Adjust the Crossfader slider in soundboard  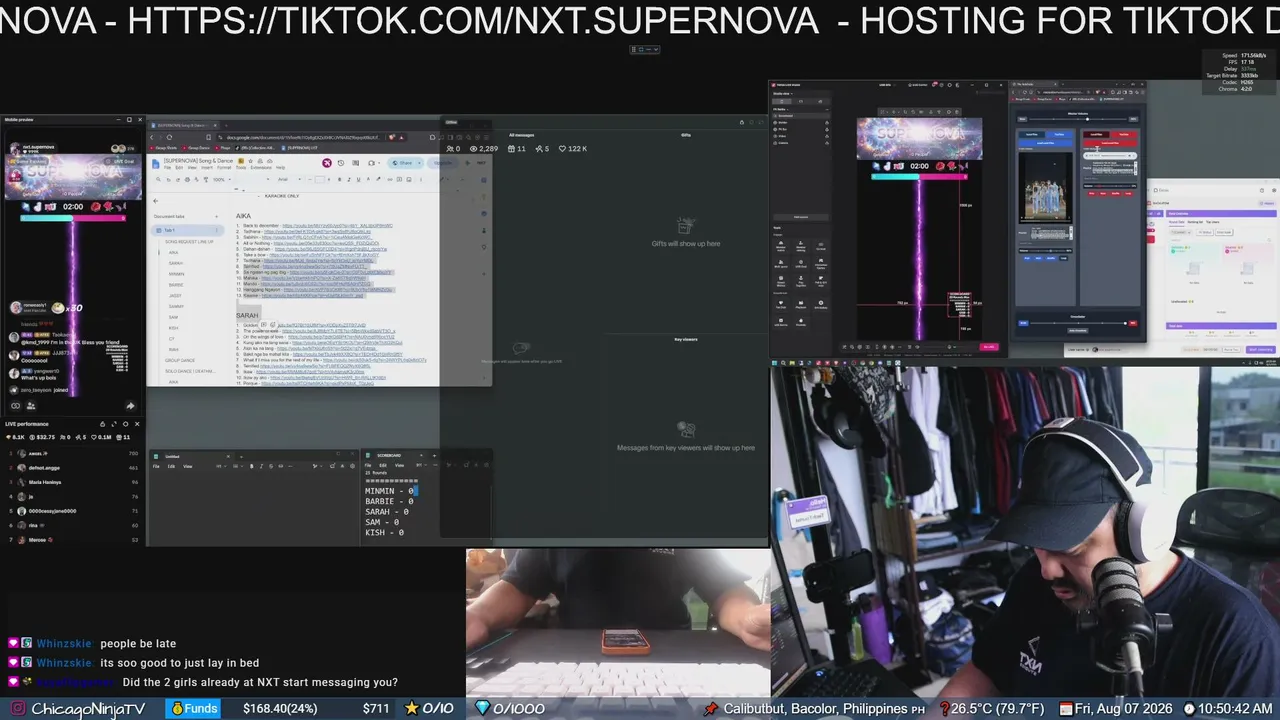click(x=1077, y=322)
